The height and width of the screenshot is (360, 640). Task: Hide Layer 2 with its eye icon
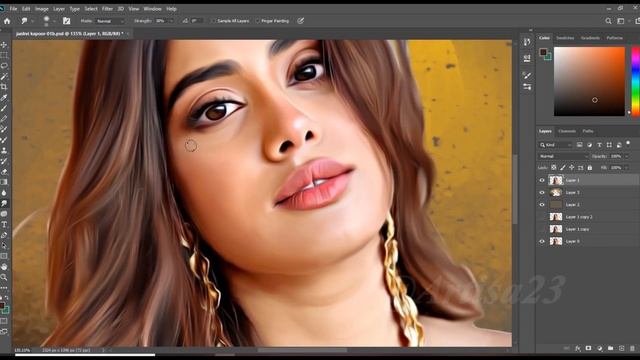[x=542, y=204]
